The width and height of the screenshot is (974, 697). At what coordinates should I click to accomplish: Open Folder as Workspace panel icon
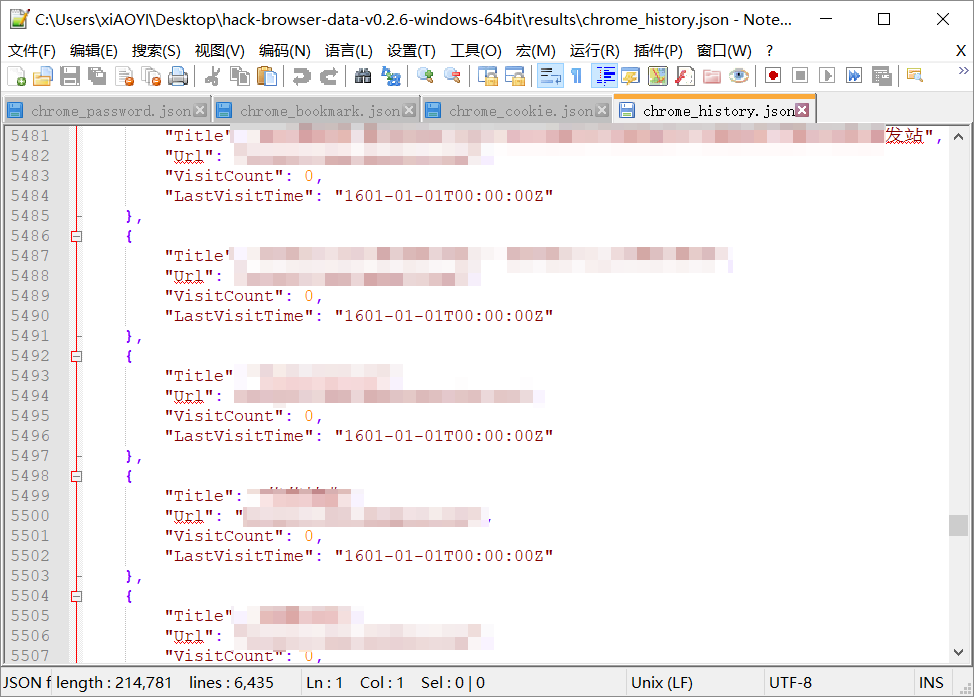[x=712, y=76]
